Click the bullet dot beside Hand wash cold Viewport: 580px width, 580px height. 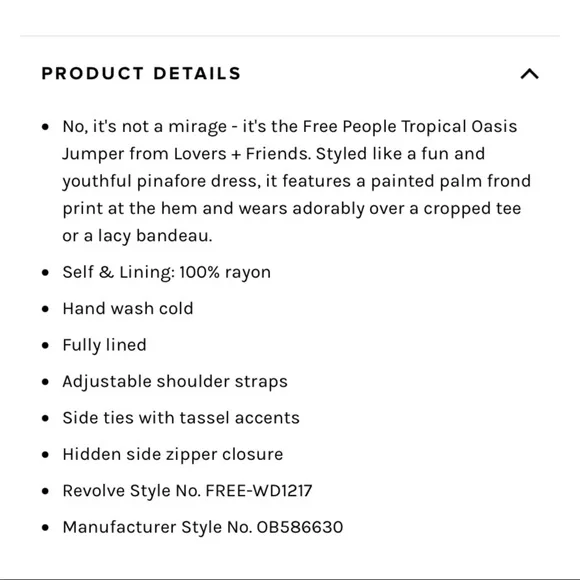(45, 309)
